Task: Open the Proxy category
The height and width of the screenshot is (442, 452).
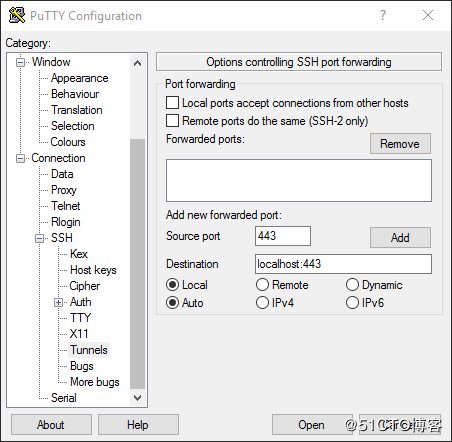Action: [x=64, y=190]
